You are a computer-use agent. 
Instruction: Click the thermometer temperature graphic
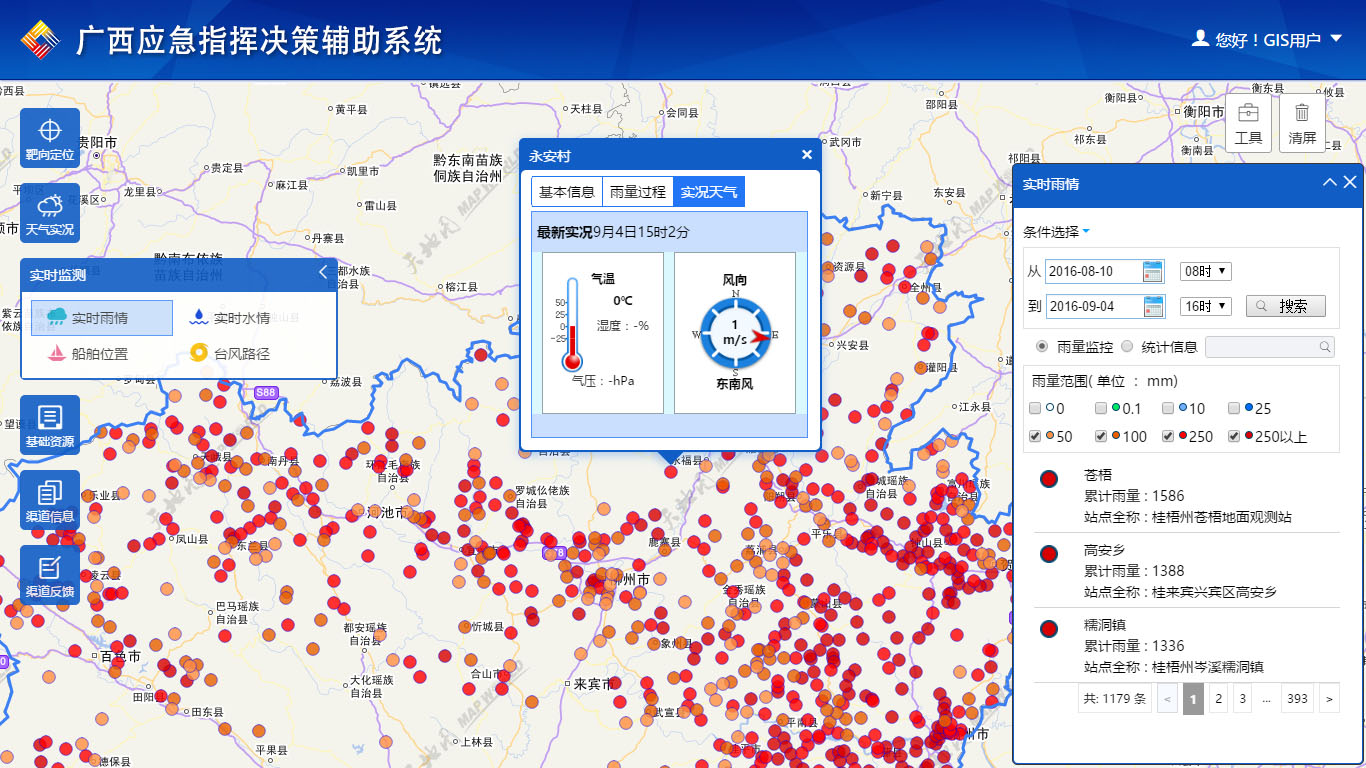(x=572, y=326)
